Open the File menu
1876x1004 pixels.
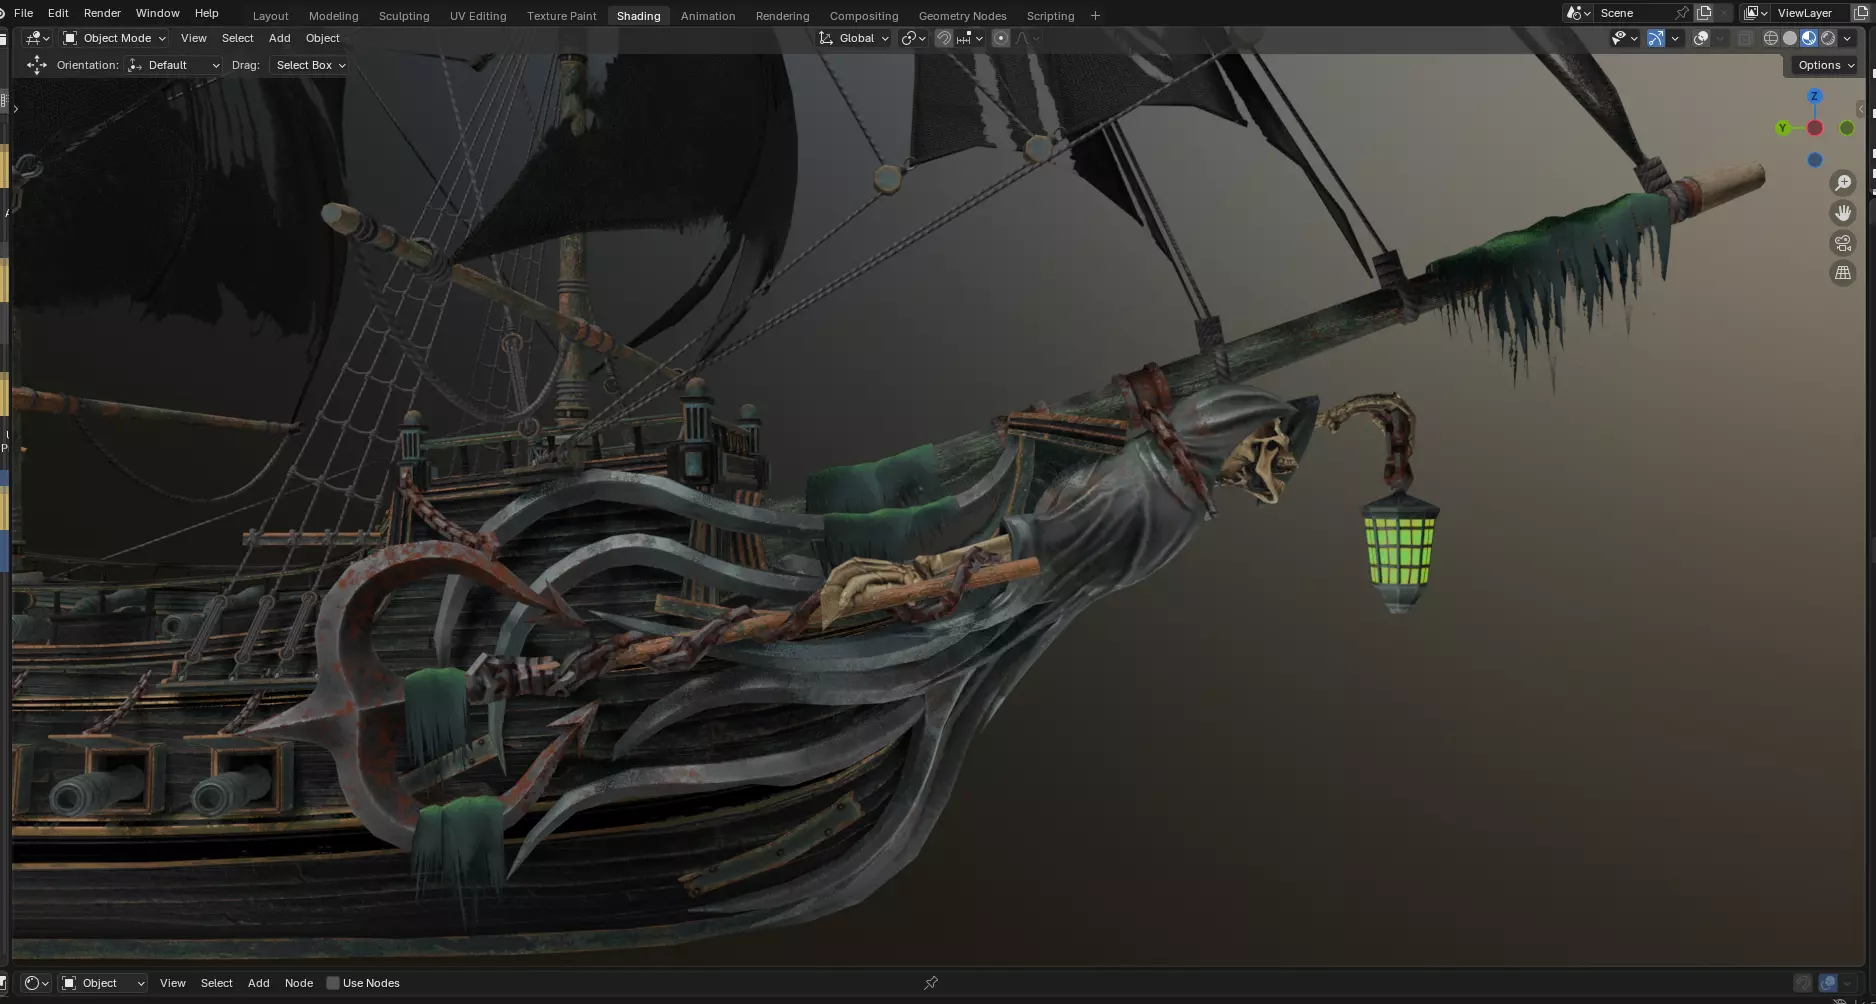pos(23,13)
